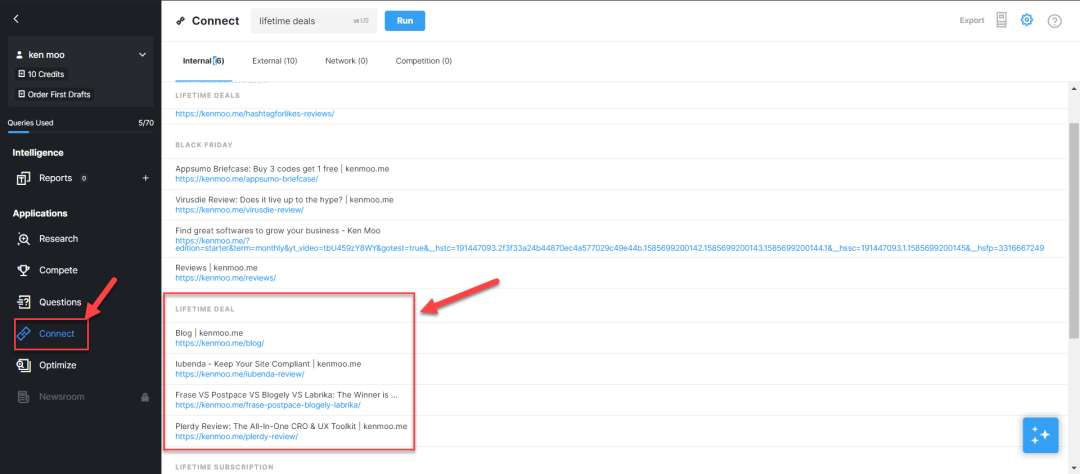Open the US country selector
This screenshot has height=474, width=1080.
click(362, 21)
